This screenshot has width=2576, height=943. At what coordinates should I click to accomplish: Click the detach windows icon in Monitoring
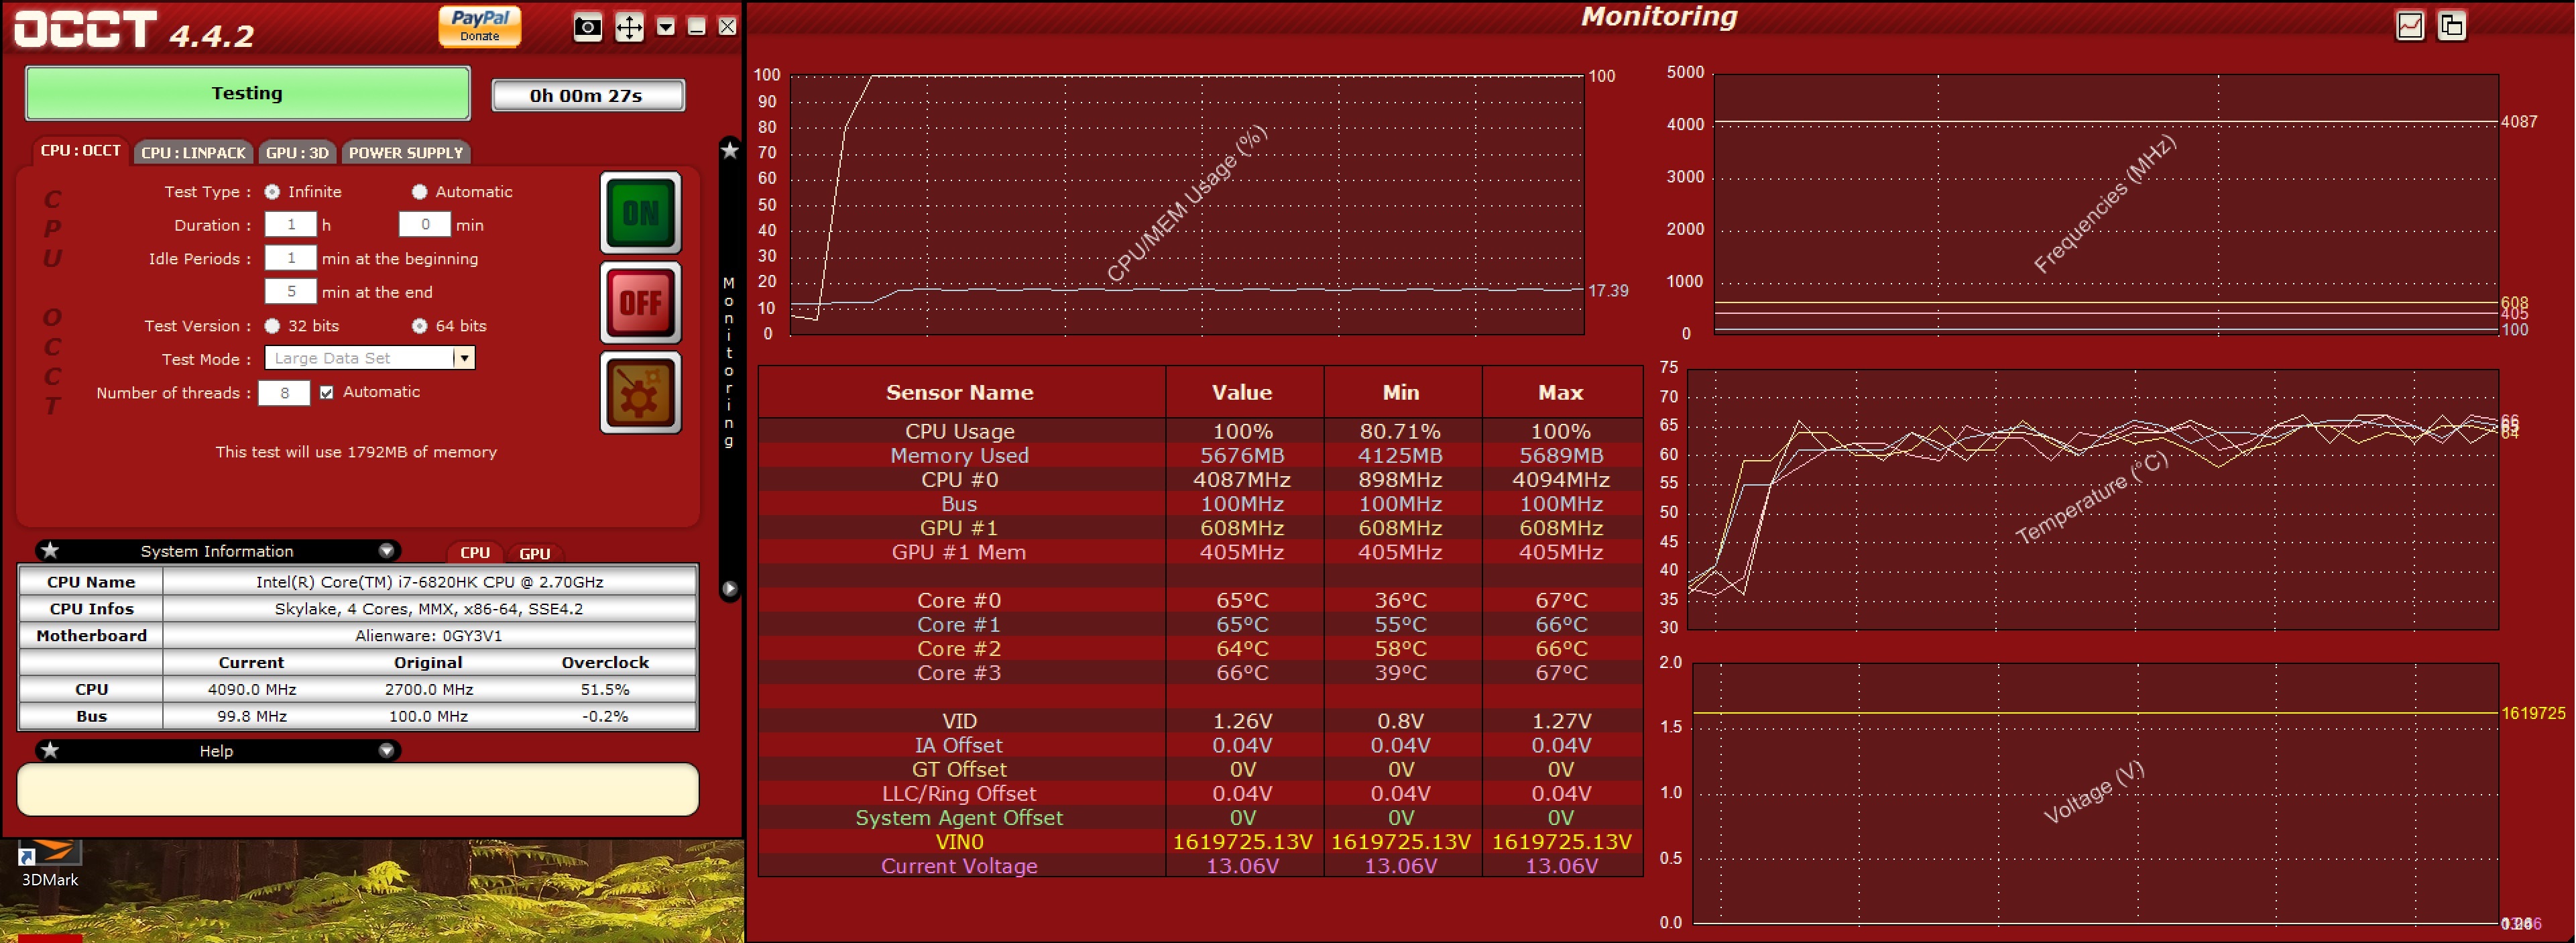[x=2452, y=26]
